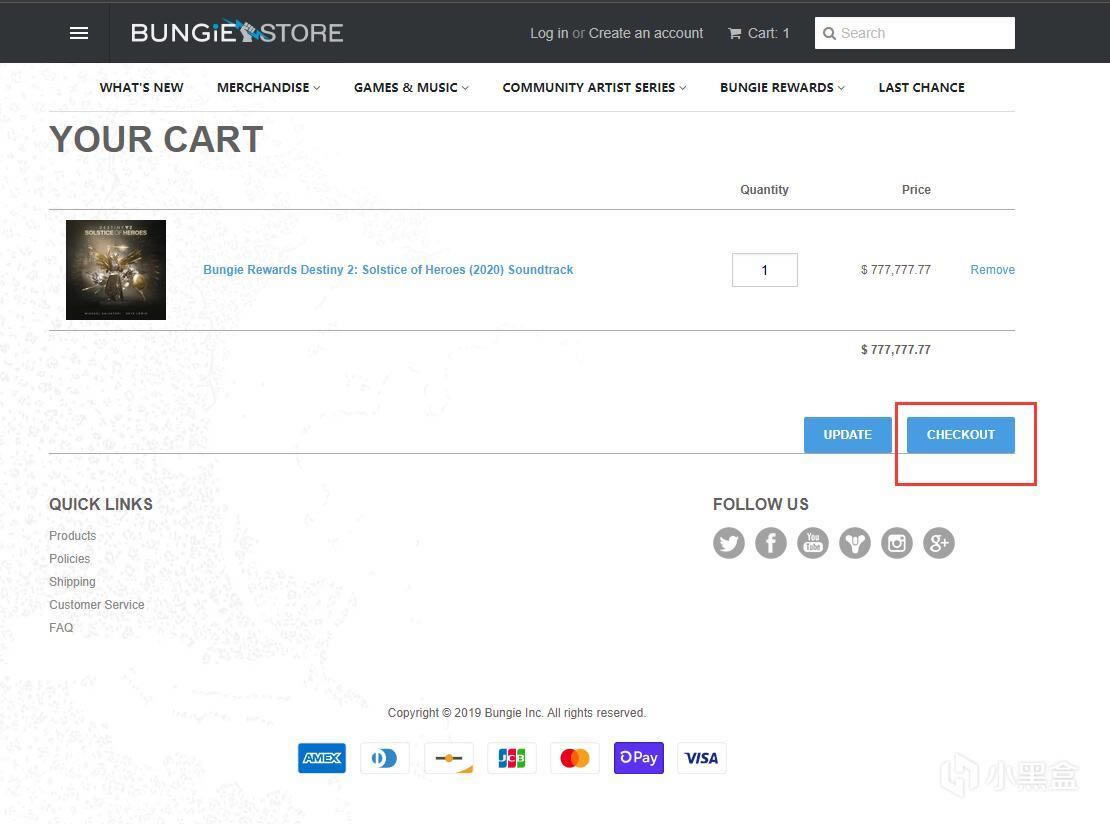This screenshot has height=824, width=1110.
Task: Open the Solstice of Heroes album thumbnail
Action: (x=116, y=270)
